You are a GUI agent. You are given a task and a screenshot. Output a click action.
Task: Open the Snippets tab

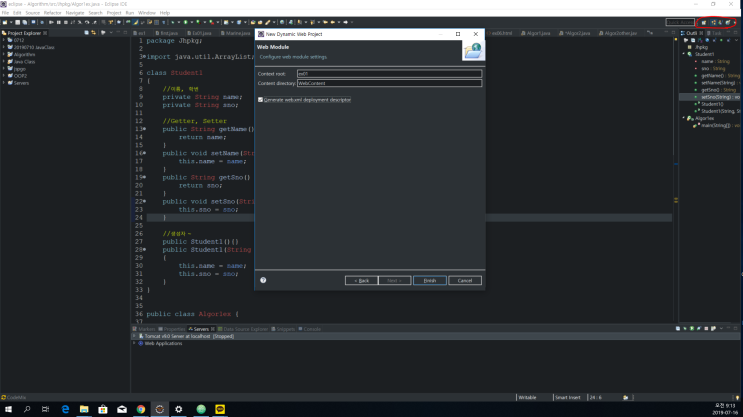pos(283,329)
